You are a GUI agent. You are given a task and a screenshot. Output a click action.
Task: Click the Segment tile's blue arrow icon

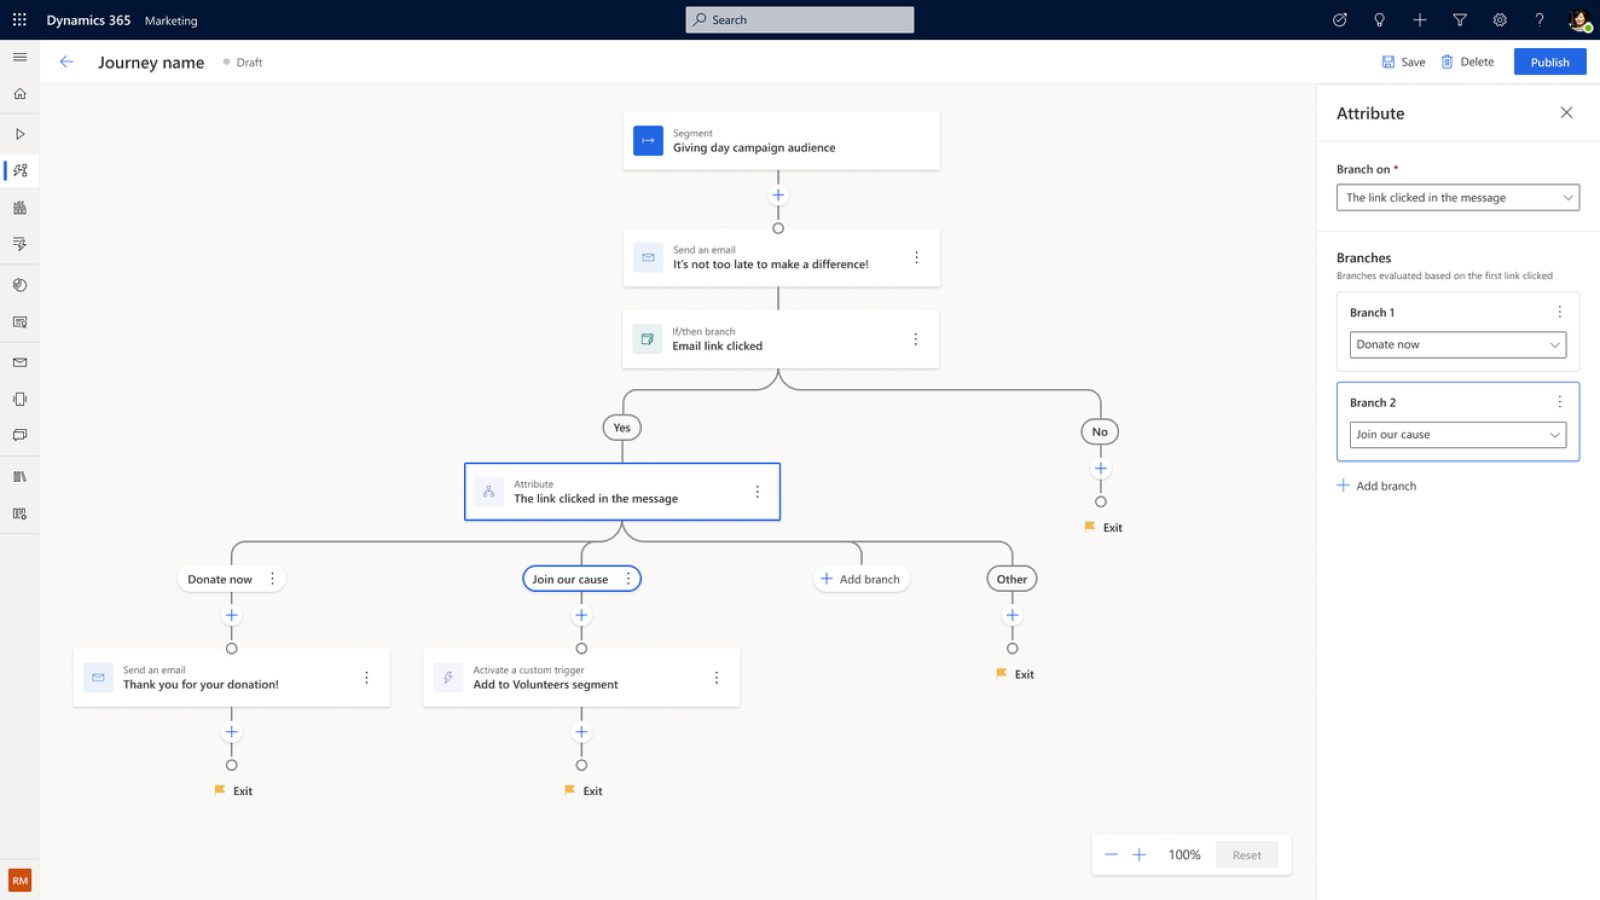tap(648, 141)
